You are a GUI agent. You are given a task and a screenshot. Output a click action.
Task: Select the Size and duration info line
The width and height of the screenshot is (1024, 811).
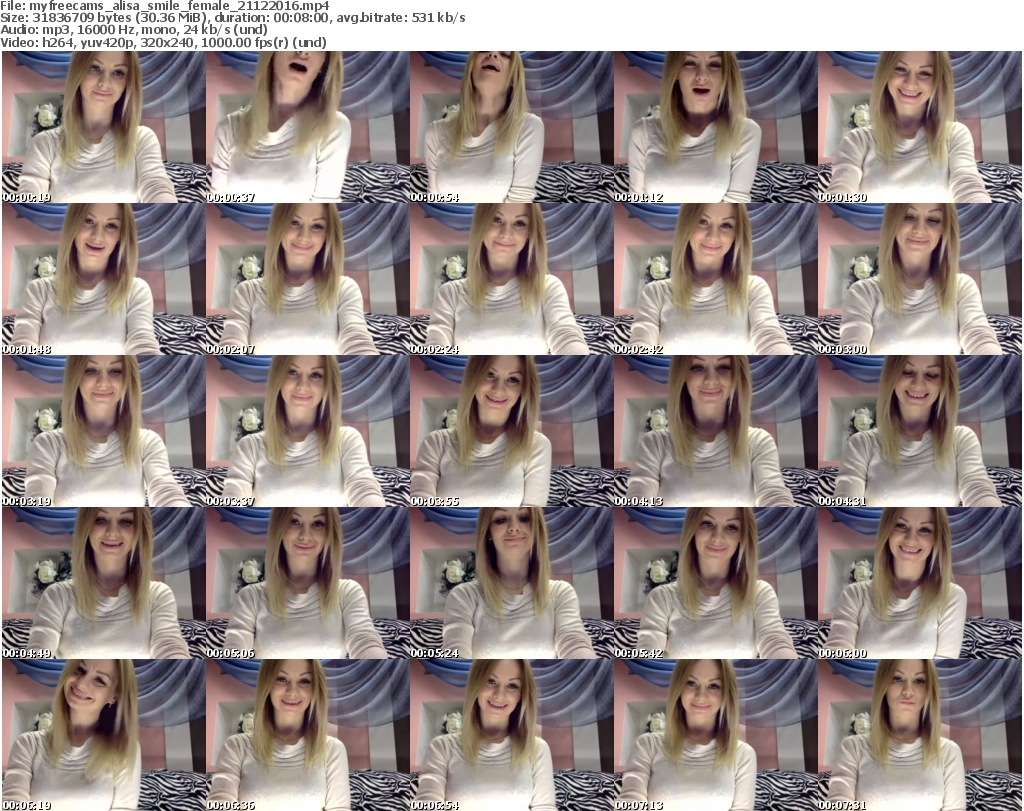tap(233, 18)
